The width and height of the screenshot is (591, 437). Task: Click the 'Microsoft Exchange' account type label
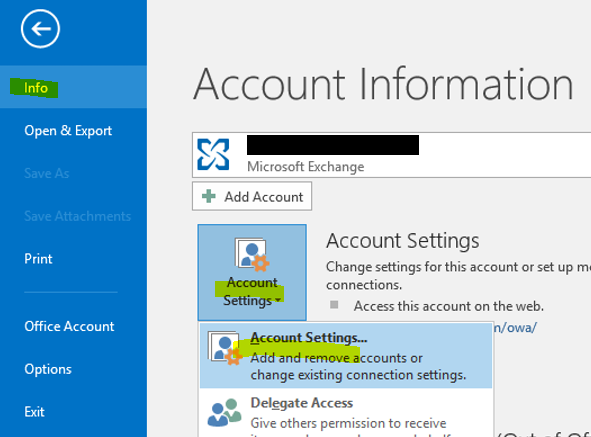[x=305, y=167]
